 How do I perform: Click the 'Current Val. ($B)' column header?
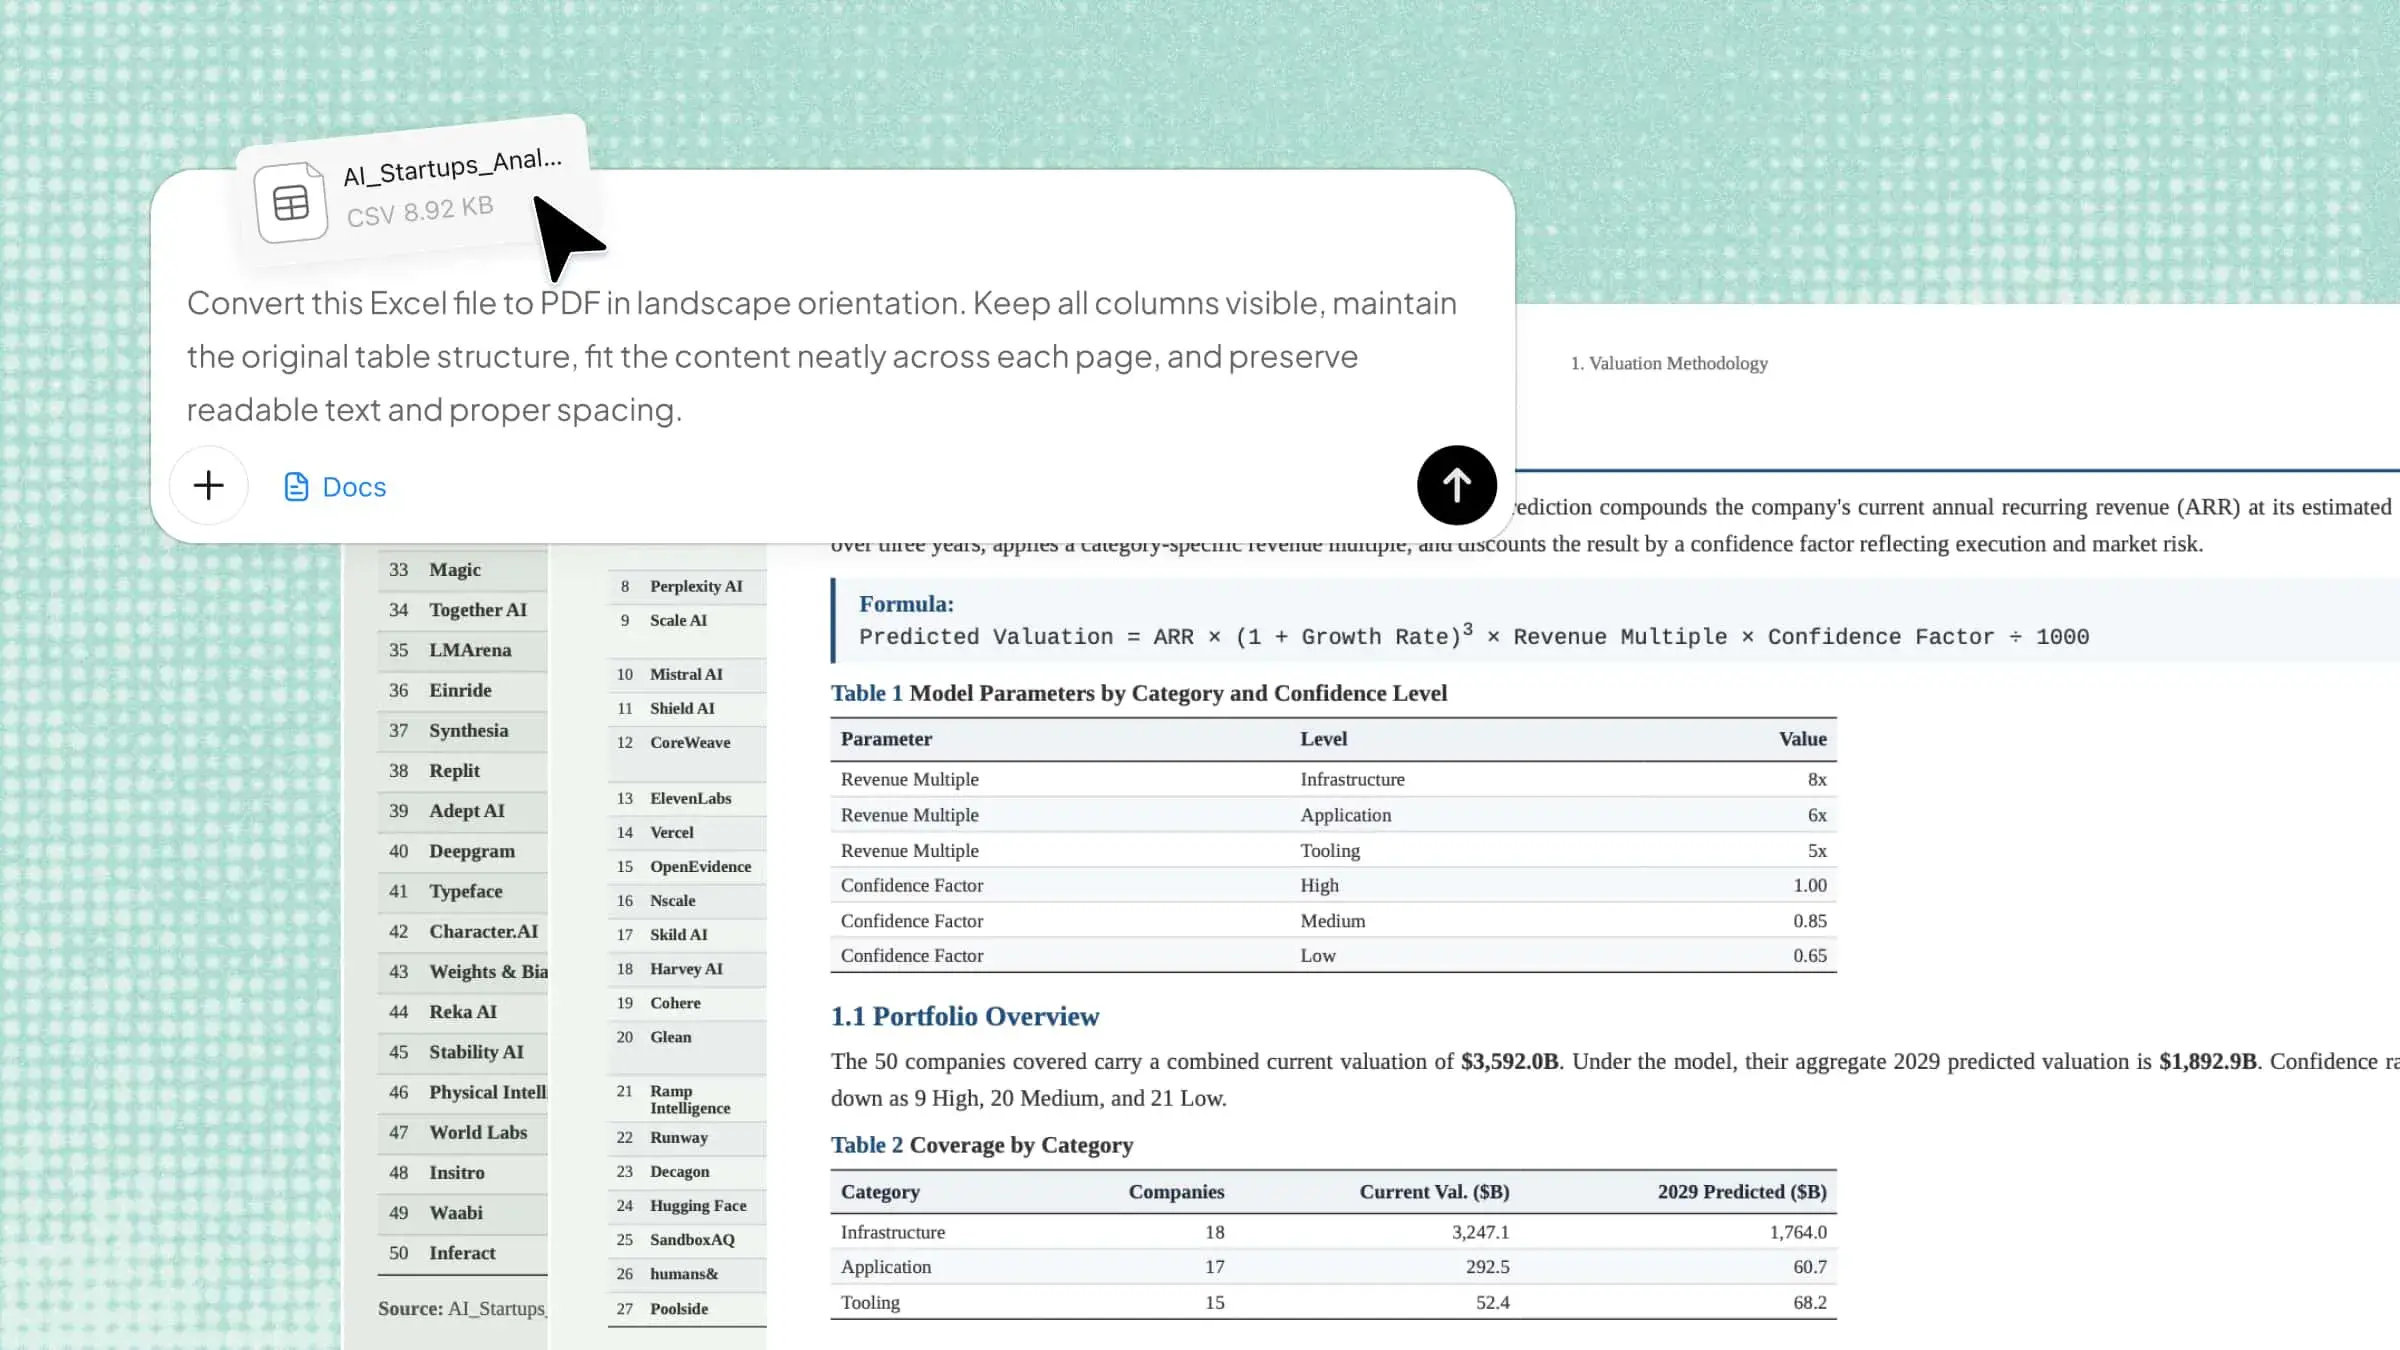click(1434, 1192)
